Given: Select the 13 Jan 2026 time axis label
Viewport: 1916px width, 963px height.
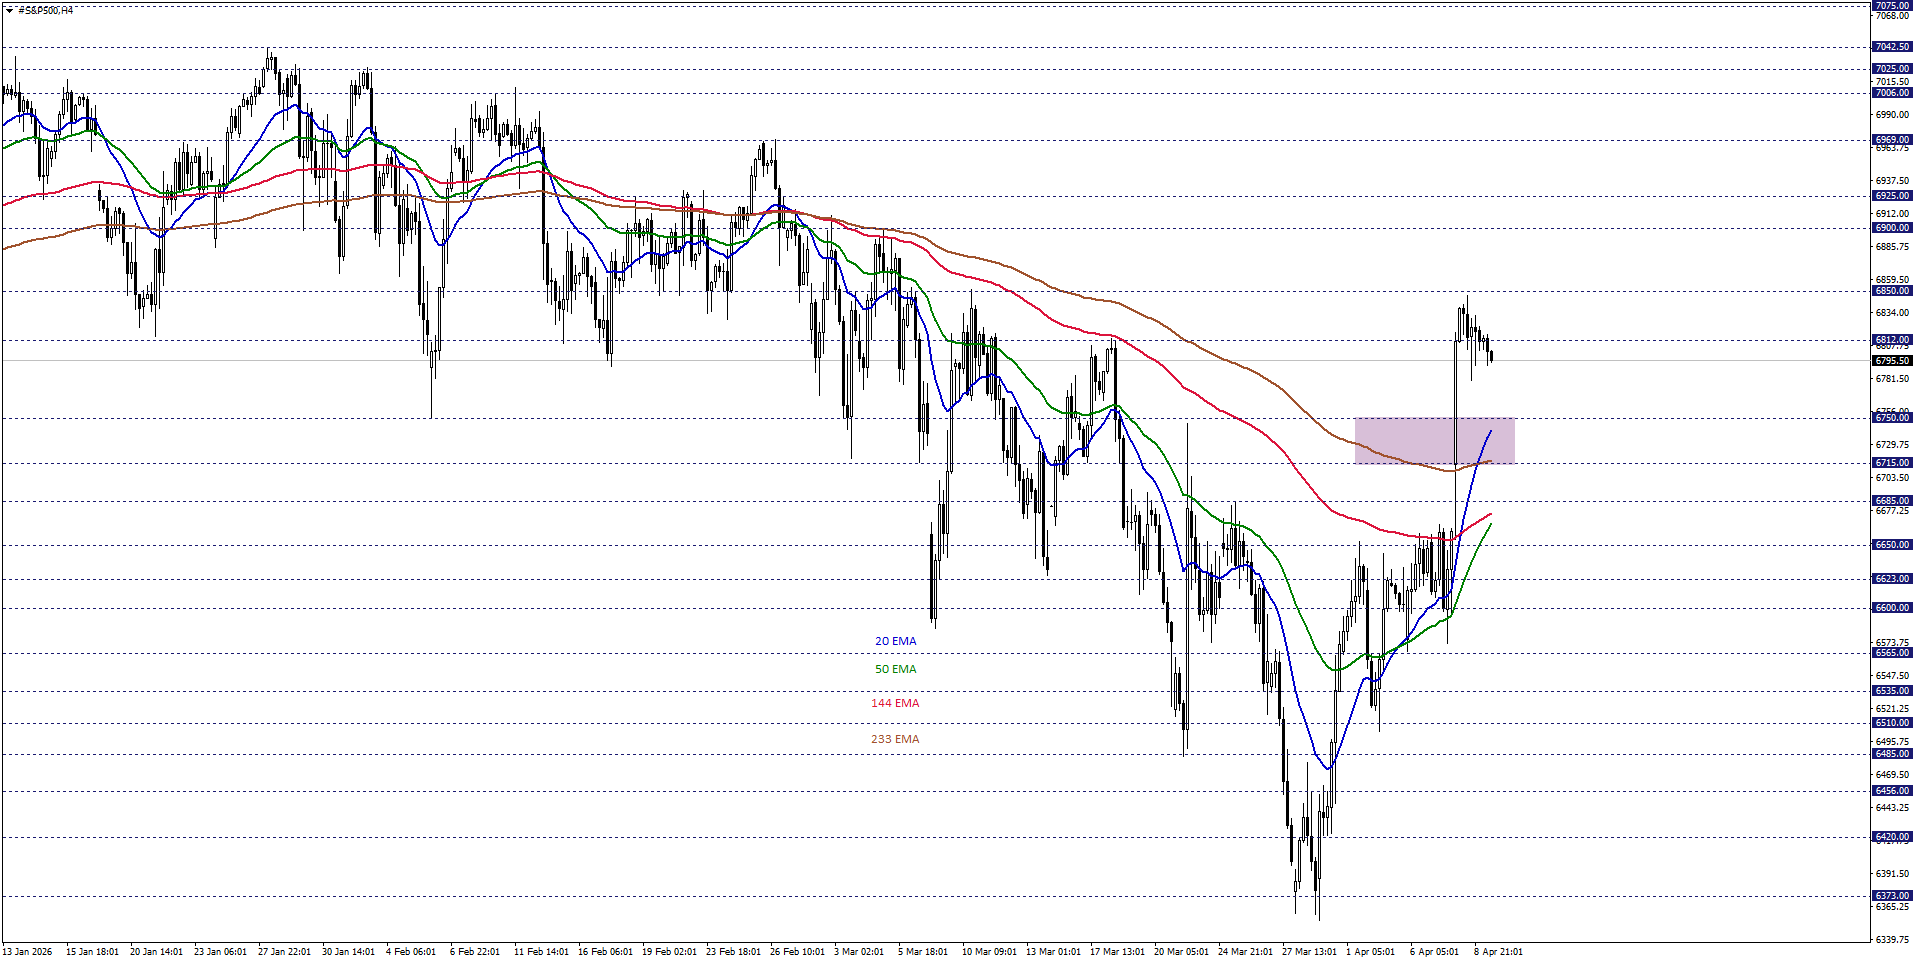Looking at the screenshot, I should coord(27,953).
